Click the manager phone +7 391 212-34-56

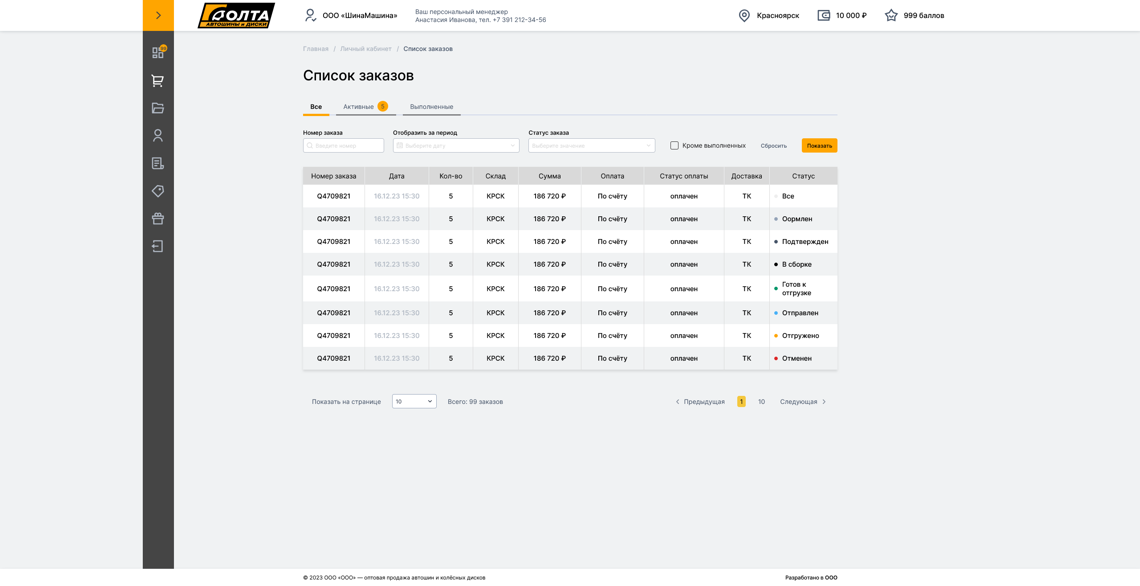pyautogui.click(x=519, y=20)
